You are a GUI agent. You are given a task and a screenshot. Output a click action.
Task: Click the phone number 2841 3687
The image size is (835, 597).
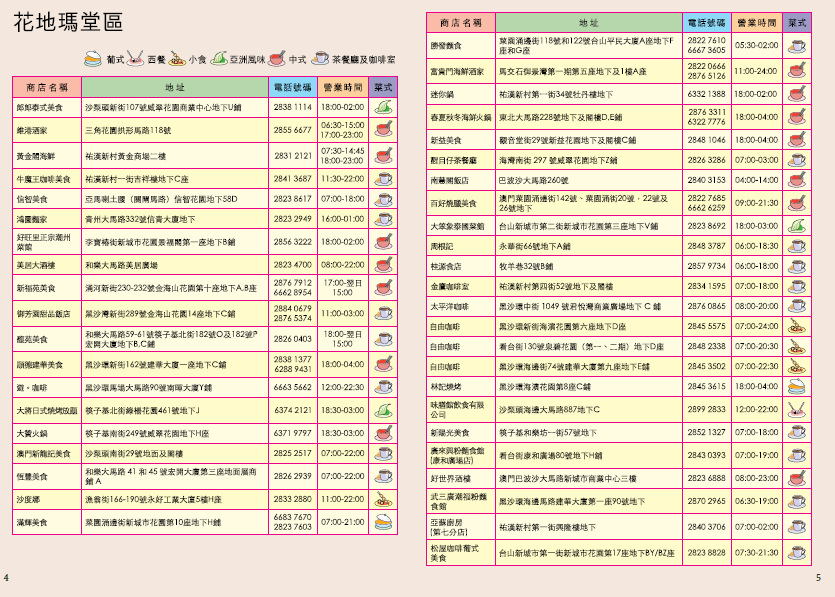[x=292, y=179]
